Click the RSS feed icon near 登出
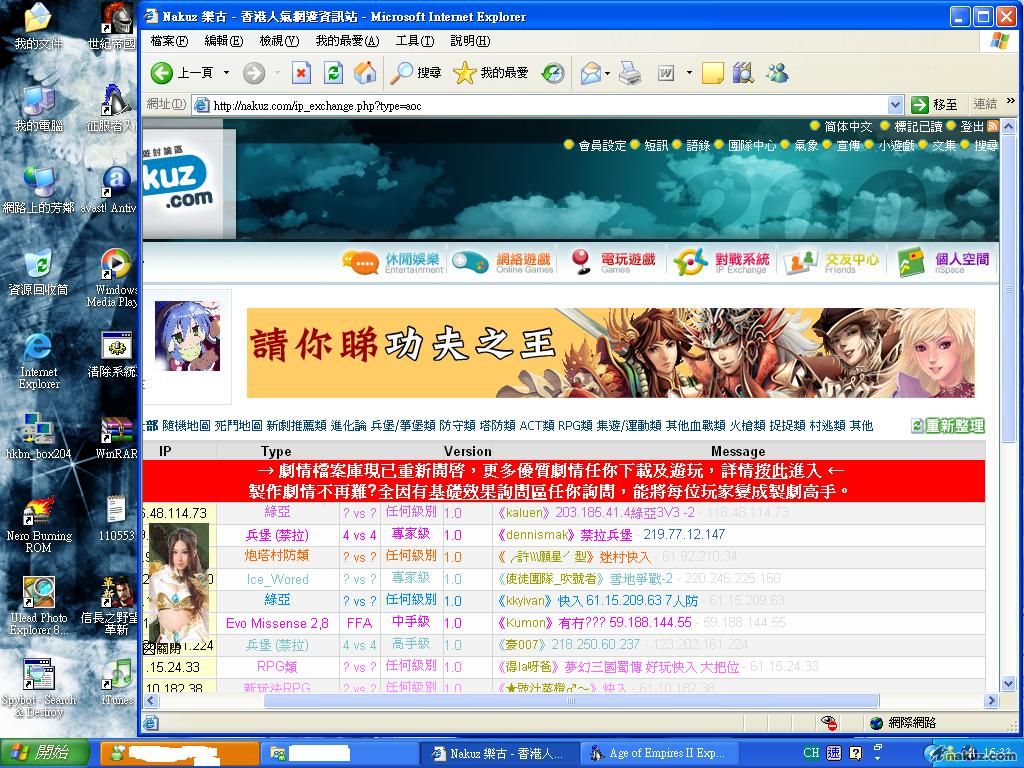This screenshot has width=1024, height=768. click(992, 127)
